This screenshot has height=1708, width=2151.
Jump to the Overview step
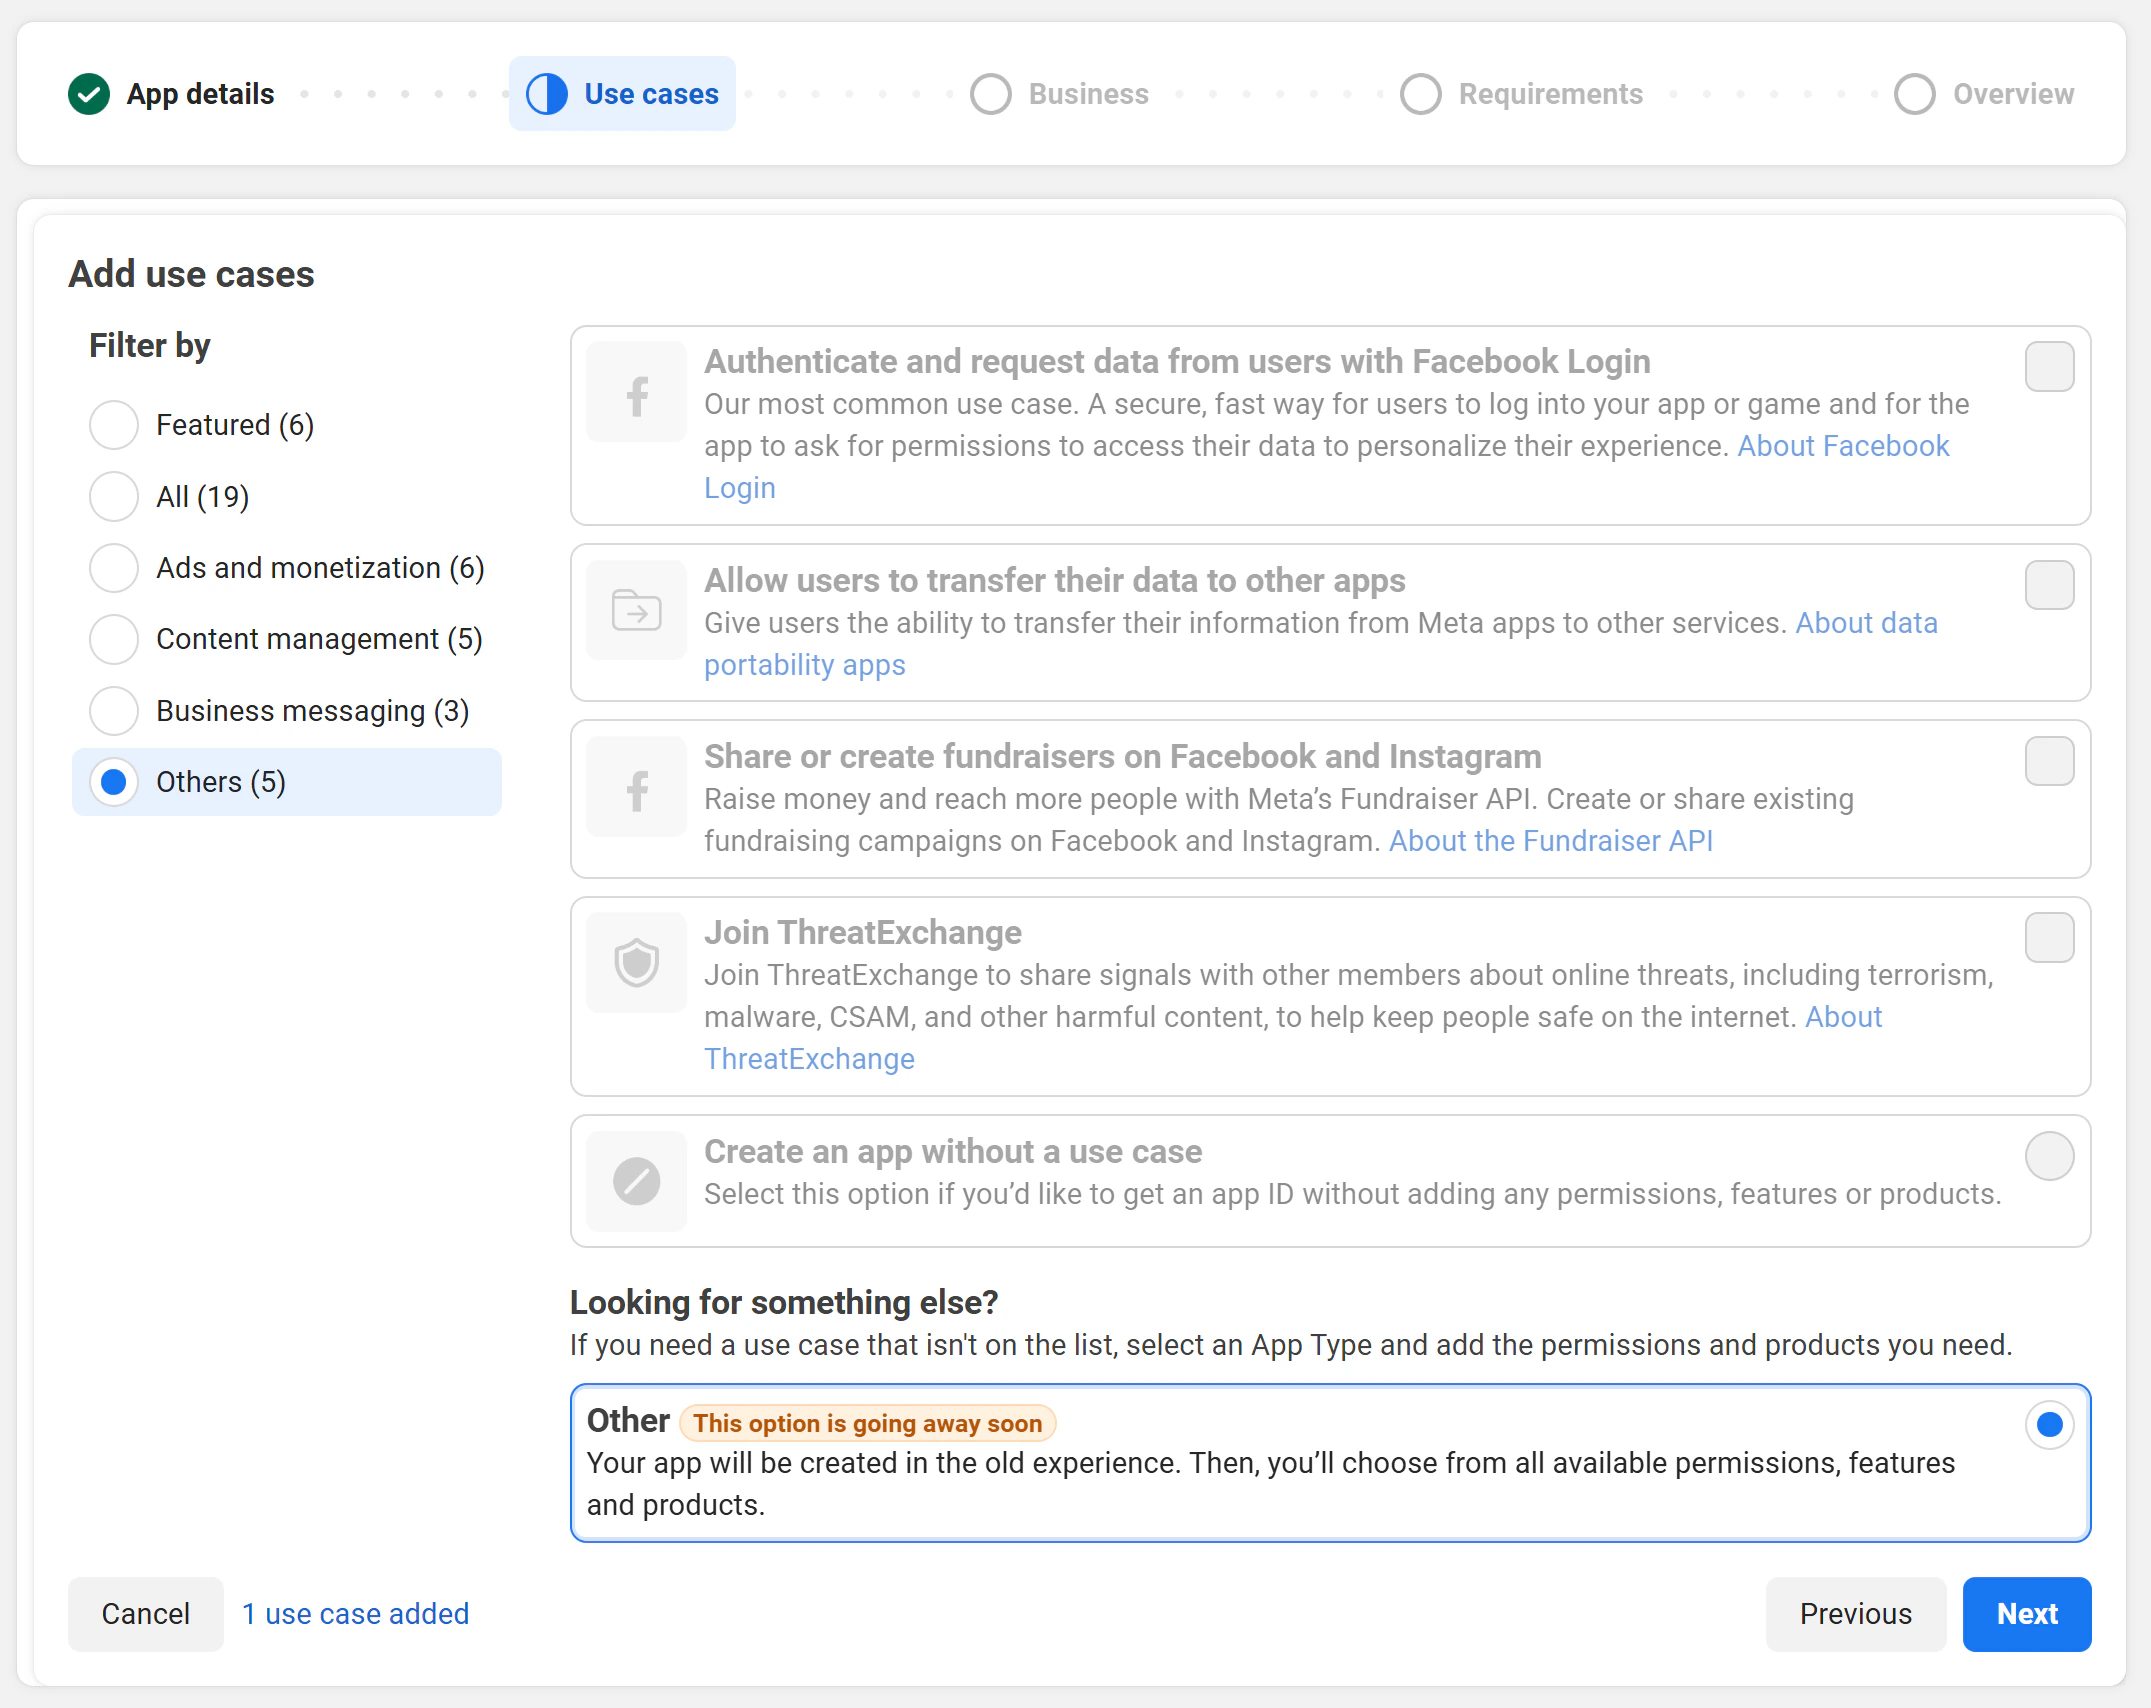point(1985,94)
